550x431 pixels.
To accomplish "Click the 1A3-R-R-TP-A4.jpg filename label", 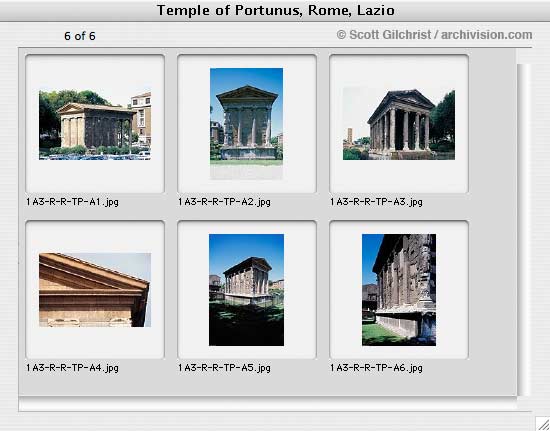I will [x=72, y=368].
